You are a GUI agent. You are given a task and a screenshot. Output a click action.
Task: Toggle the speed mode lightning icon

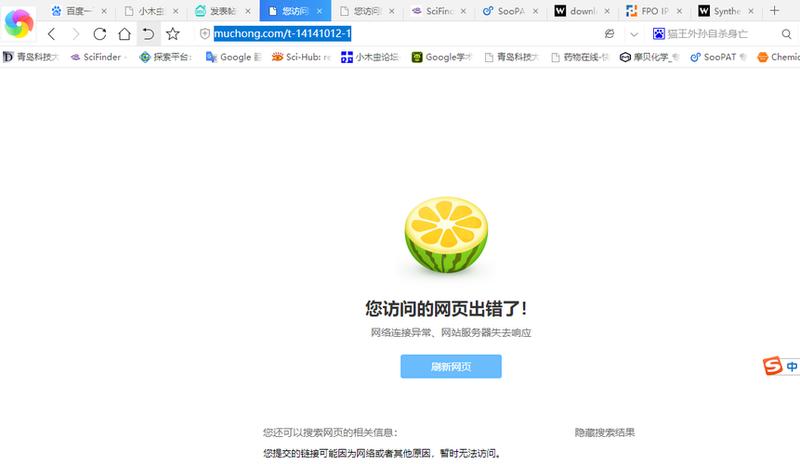tap(609, 34)
